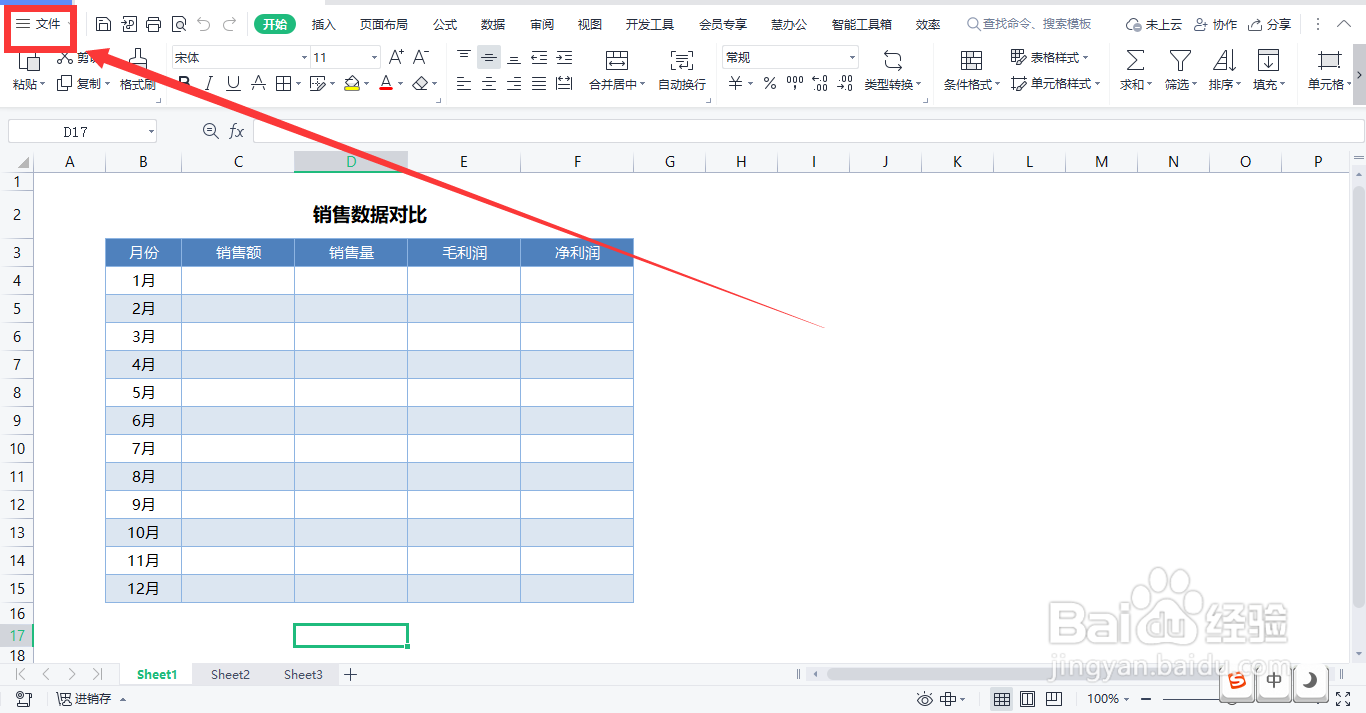This screenshot has height=713, width=1366.
Task: Click increase decimal places icon
Action: click(x=820, y=84)
